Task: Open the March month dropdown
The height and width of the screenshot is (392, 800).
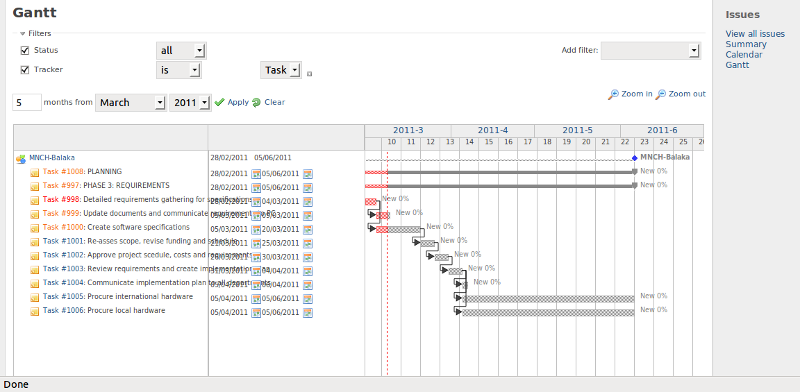Action: click(x=131, y=103)
